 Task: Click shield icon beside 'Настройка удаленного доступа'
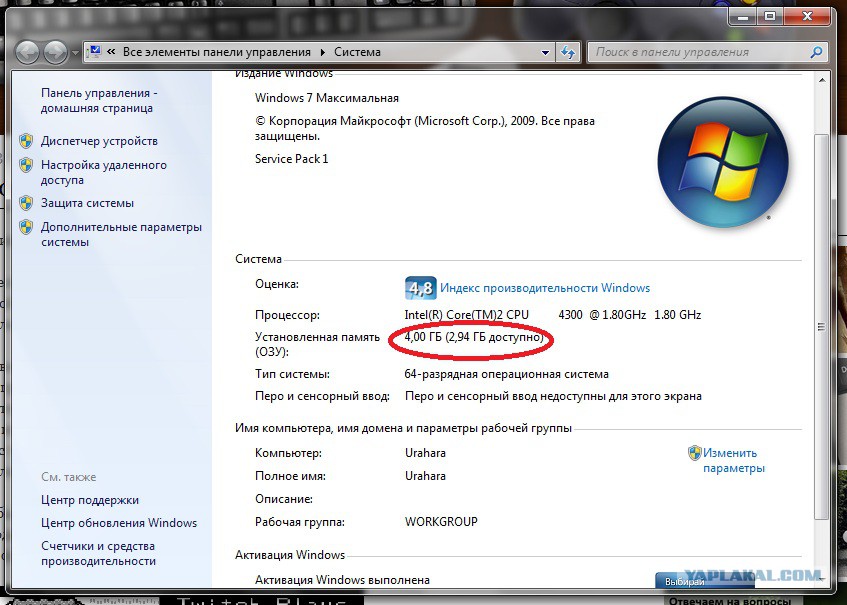point(26,165)
